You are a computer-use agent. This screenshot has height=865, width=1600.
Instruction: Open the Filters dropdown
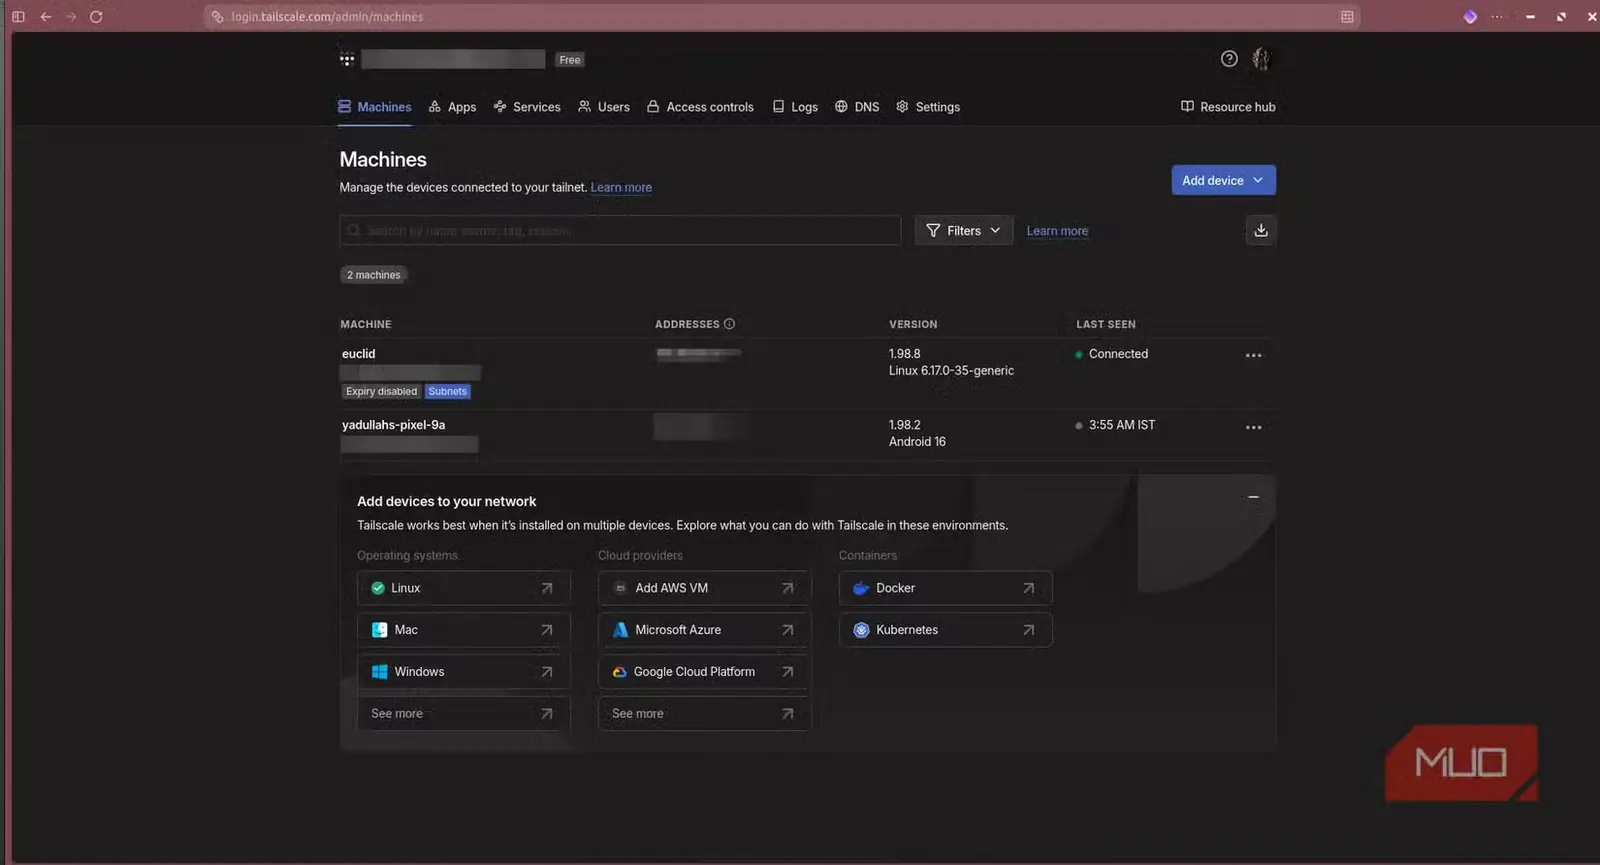pyautogui.click(x=964, y=231)
